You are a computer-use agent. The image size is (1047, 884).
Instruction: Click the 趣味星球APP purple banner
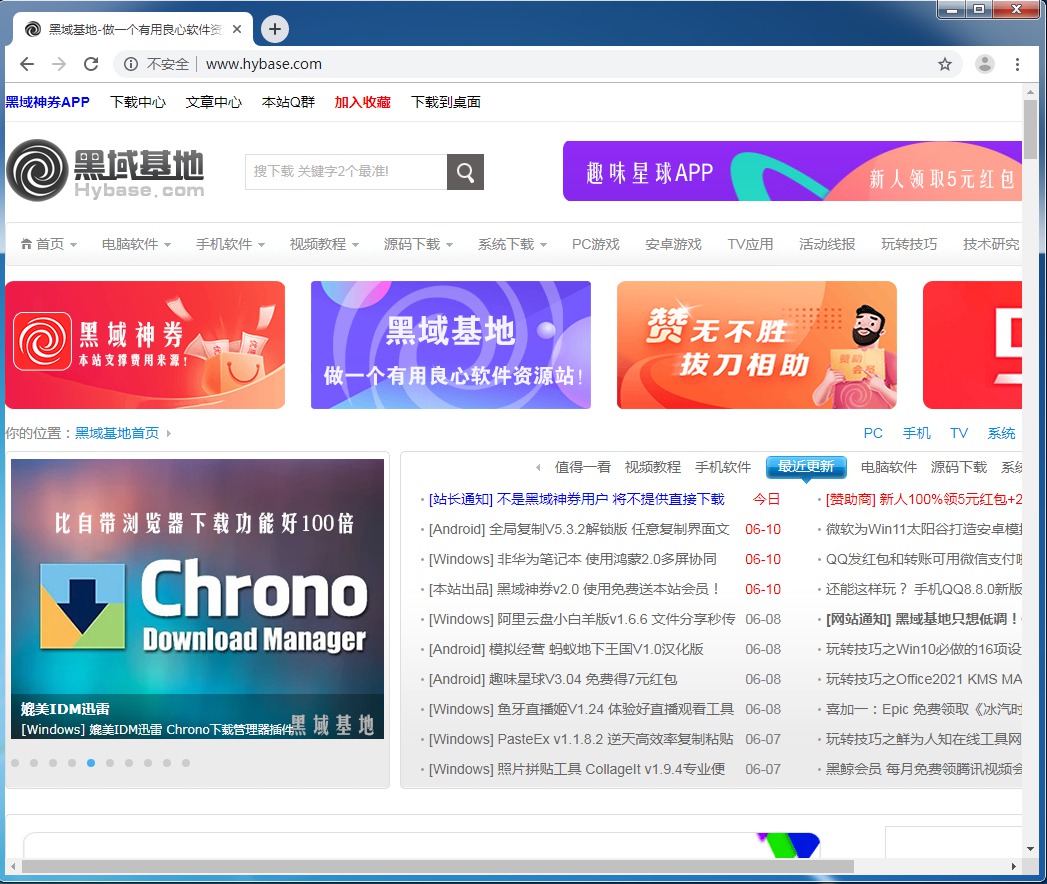pos(792,171)
